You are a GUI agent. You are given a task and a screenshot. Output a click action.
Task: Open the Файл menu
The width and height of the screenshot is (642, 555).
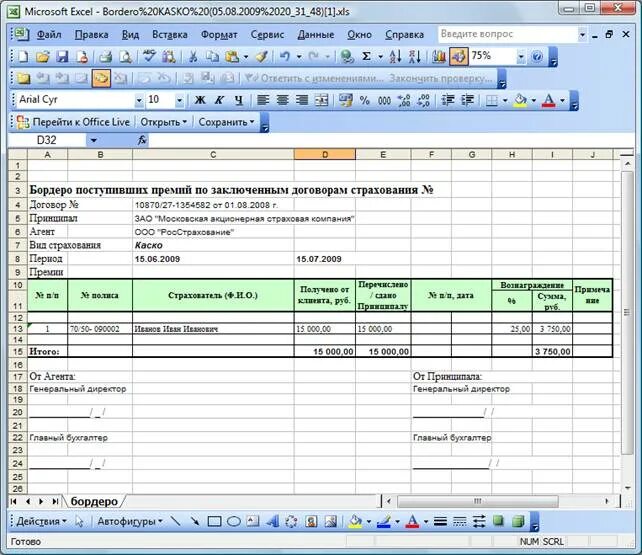(x=49, y=35)
